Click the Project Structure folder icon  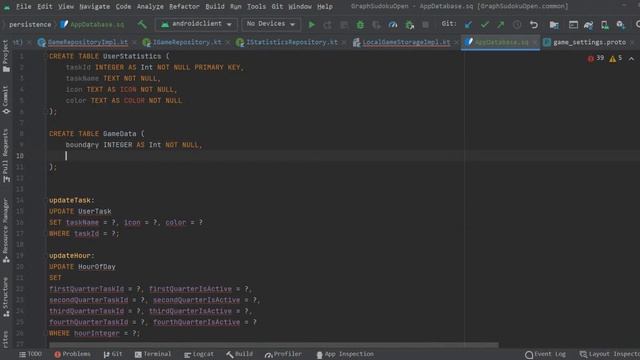tap(554, 25)
